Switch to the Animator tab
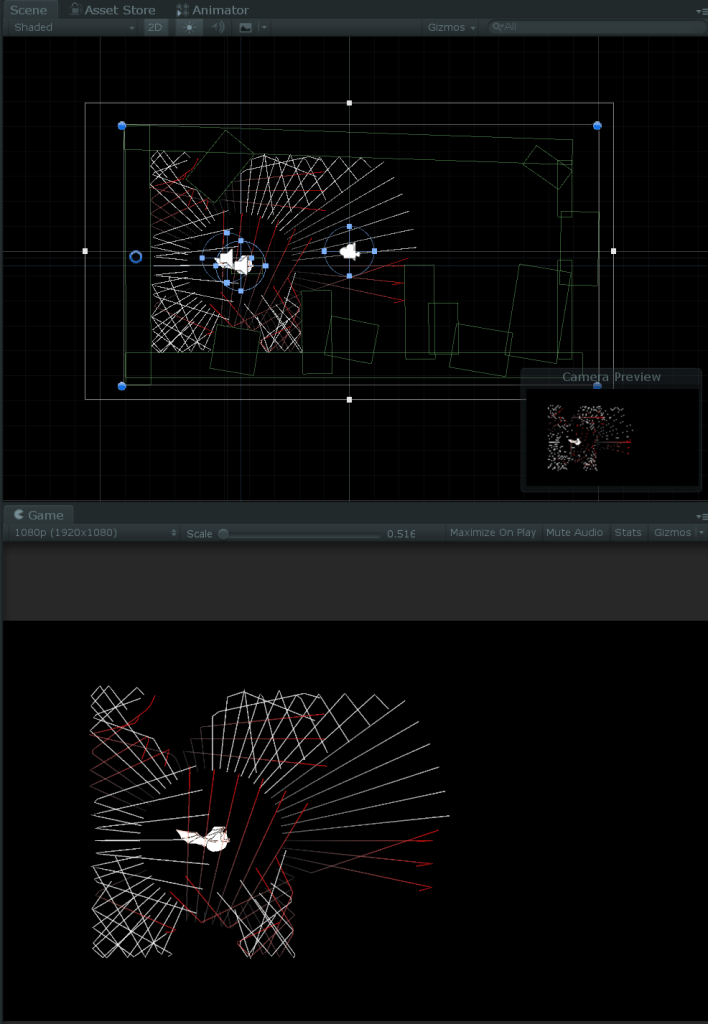 (x=212, y=10)
